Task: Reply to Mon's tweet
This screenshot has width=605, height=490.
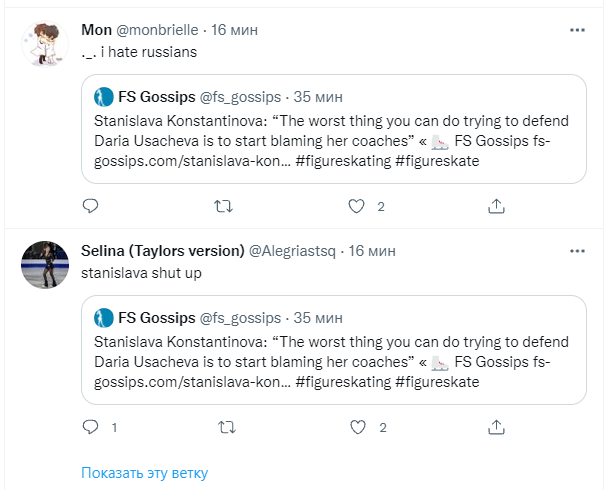Action: pyautogui.click(x=90, y=206)
